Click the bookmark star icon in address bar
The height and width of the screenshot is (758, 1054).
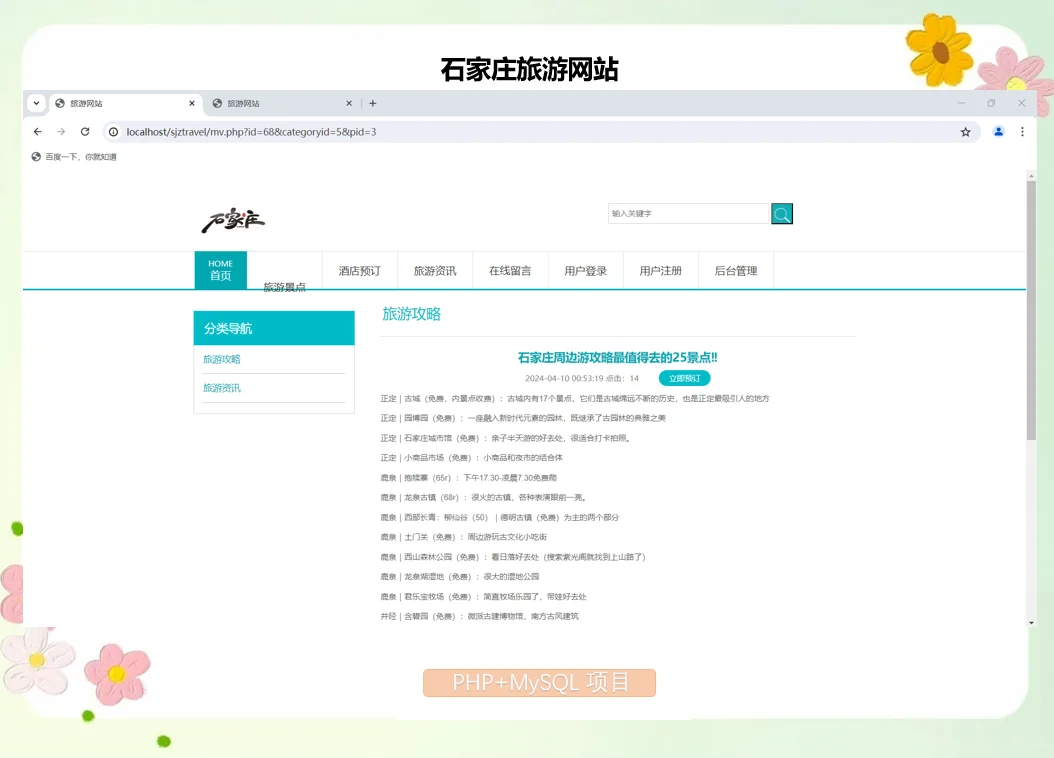tap(964, 131)
